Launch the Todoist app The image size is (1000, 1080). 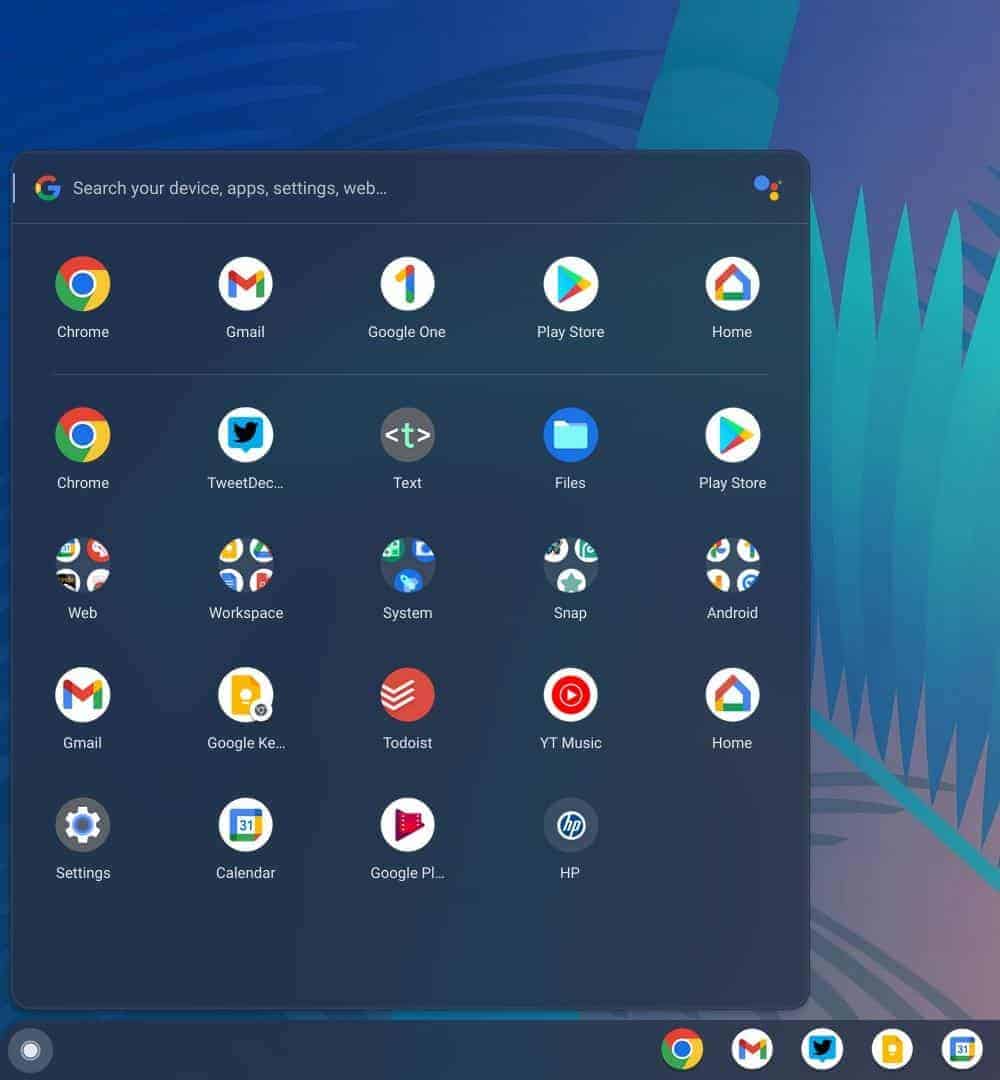pos(407,694)
